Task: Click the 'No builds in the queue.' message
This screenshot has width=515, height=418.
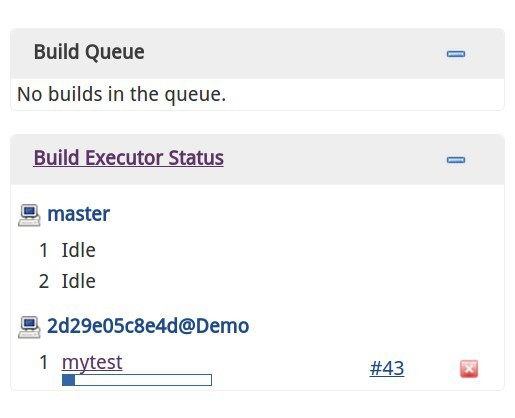Action: coord(122,94)
